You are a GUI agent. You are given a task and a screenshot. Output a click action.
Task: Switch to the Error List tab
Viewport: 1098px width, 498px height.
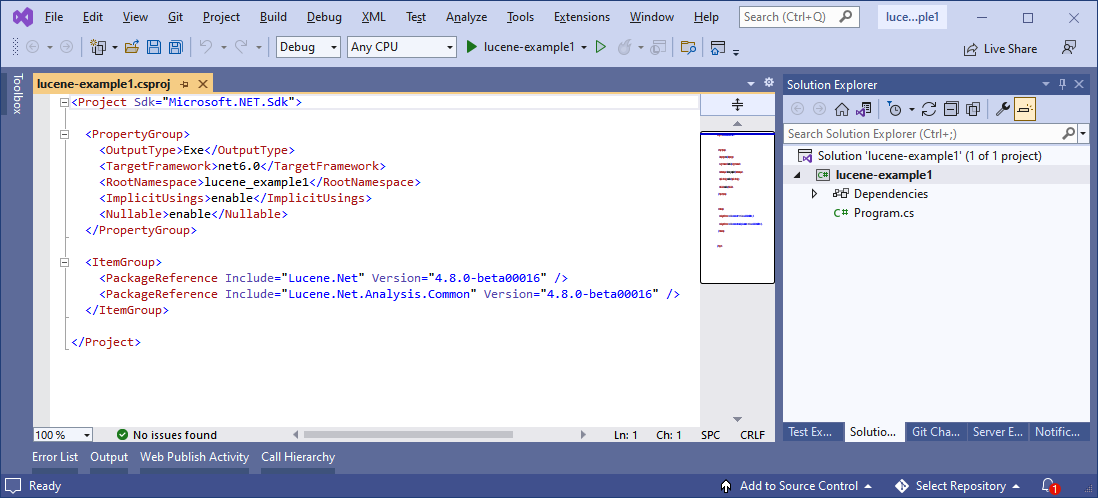pos(55,457)
